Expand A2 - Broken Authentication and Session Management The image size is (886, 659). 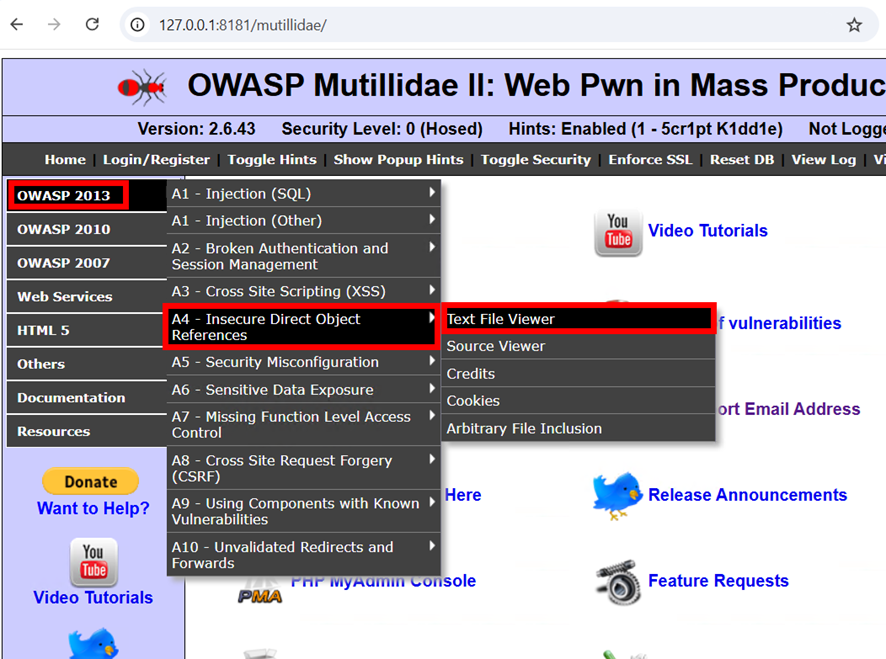[x=303, y=256]
